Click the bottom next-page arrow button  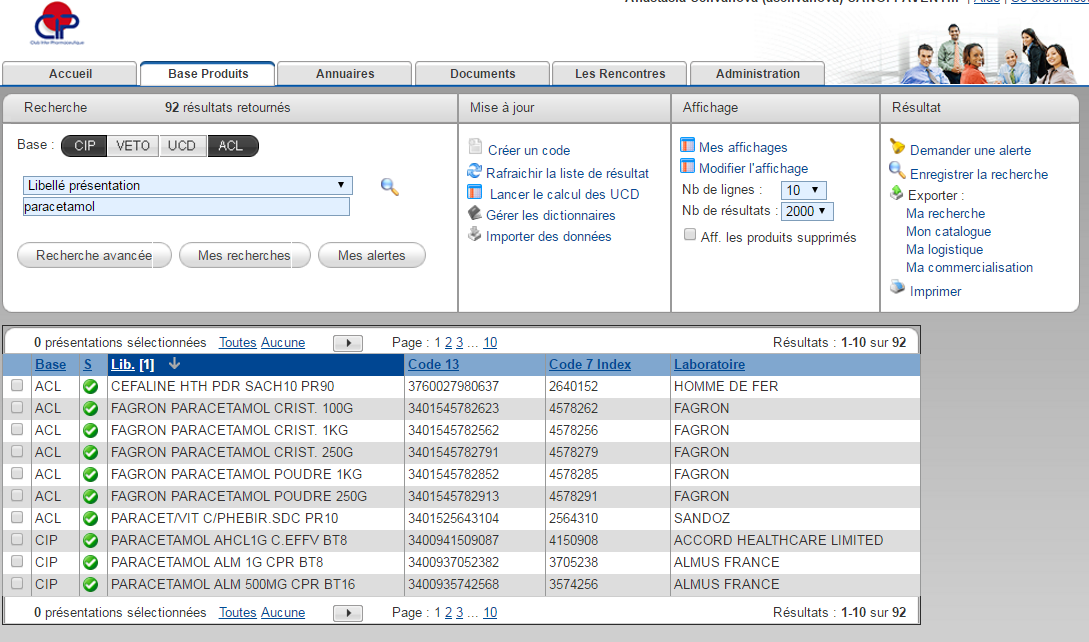coord(348,613)
